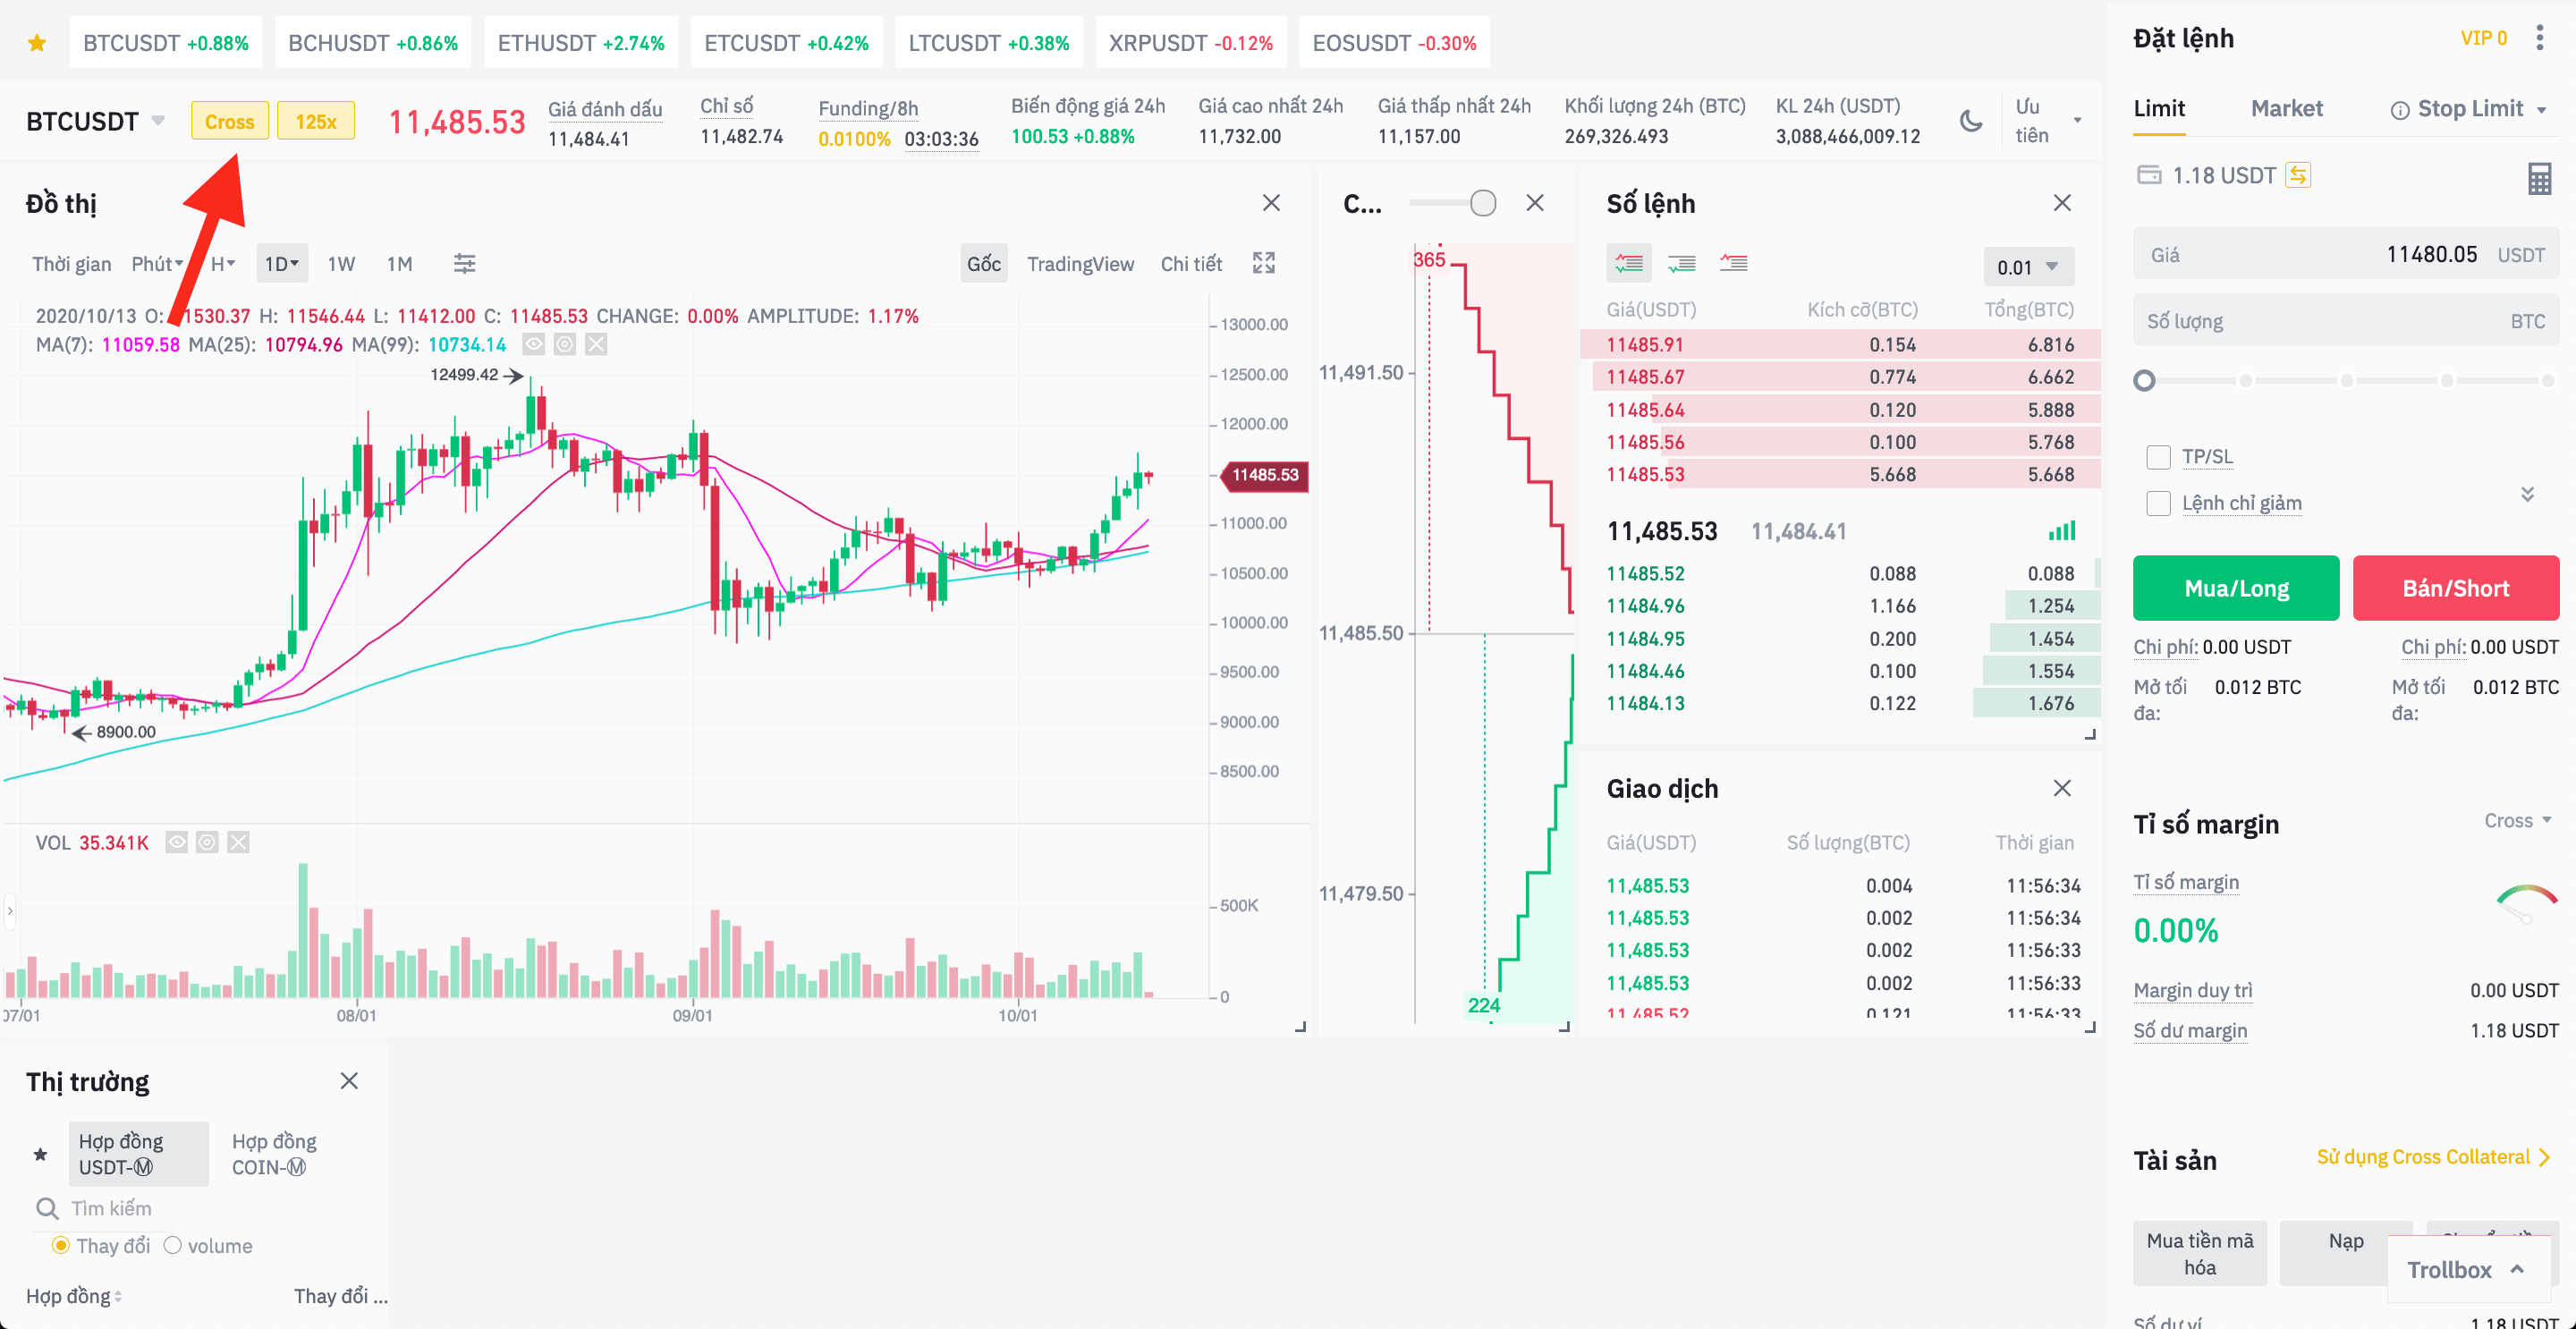The width and height of the screenshot is (2576, 1329).
Task: Select the Hợp đồng USDT-M tab
Action: [x=138, y=1154]
